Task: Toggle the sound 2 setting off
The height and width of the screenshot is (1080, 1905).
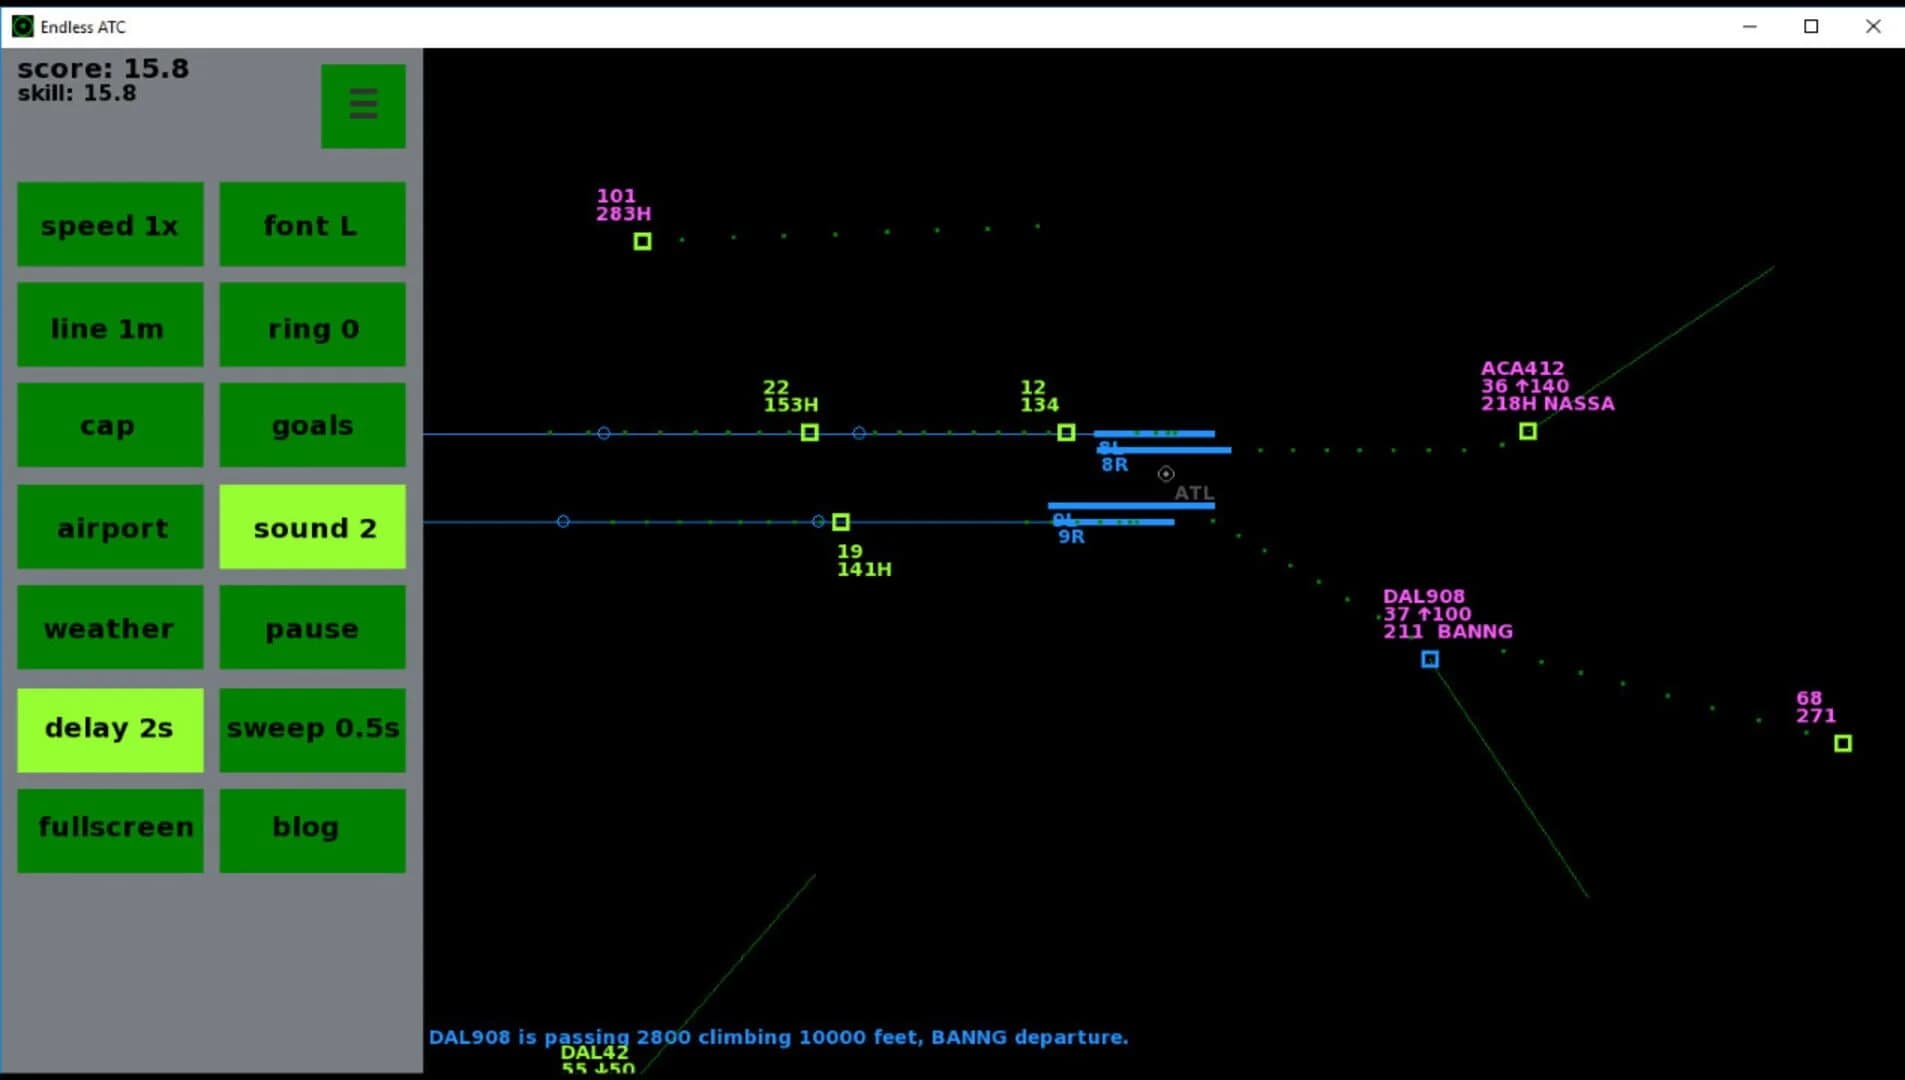Action: (311, 527)
